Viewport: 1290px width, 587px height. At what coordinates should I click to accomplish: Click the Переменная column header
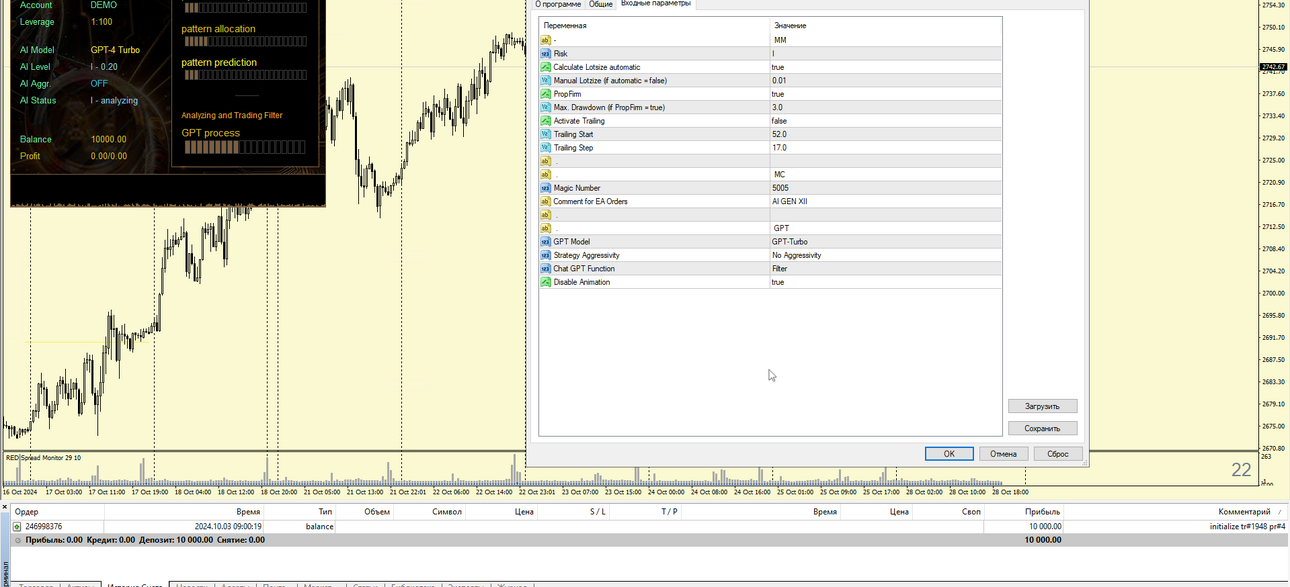(655, 25)
